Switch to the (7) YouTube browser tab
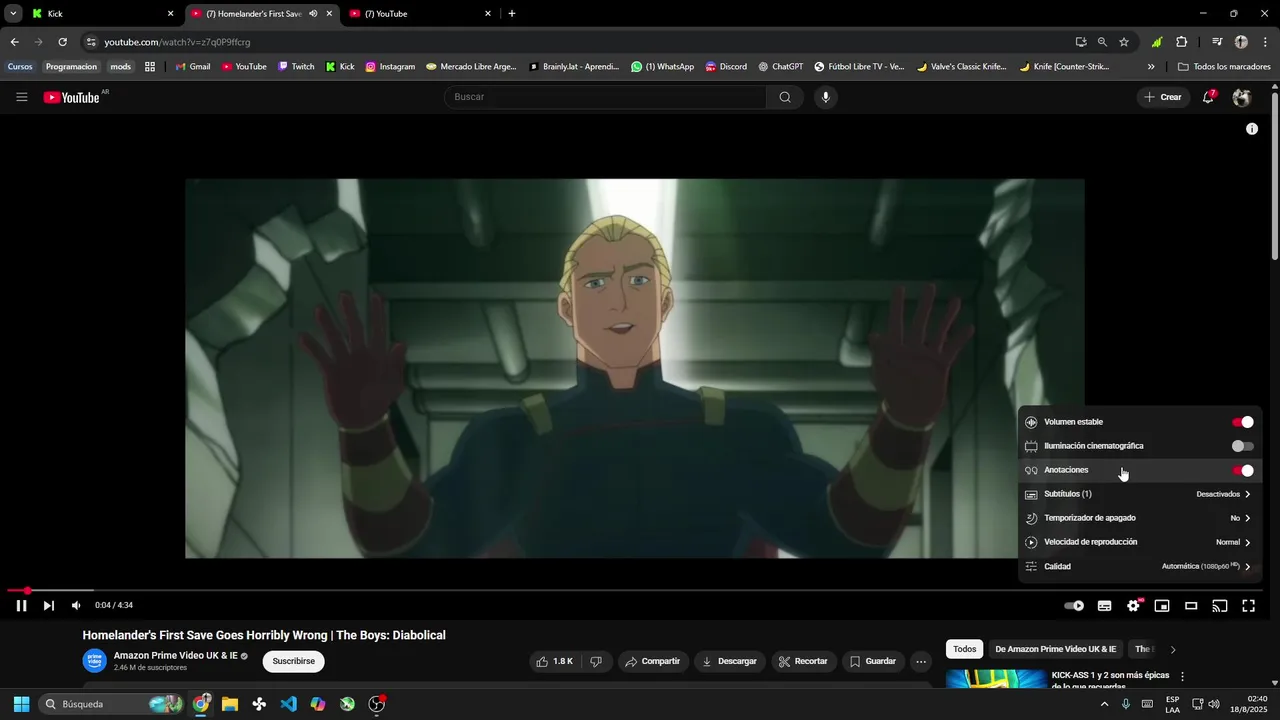Image resolution: width=1280 pixels, height=720 pixels. click(420, 14)
